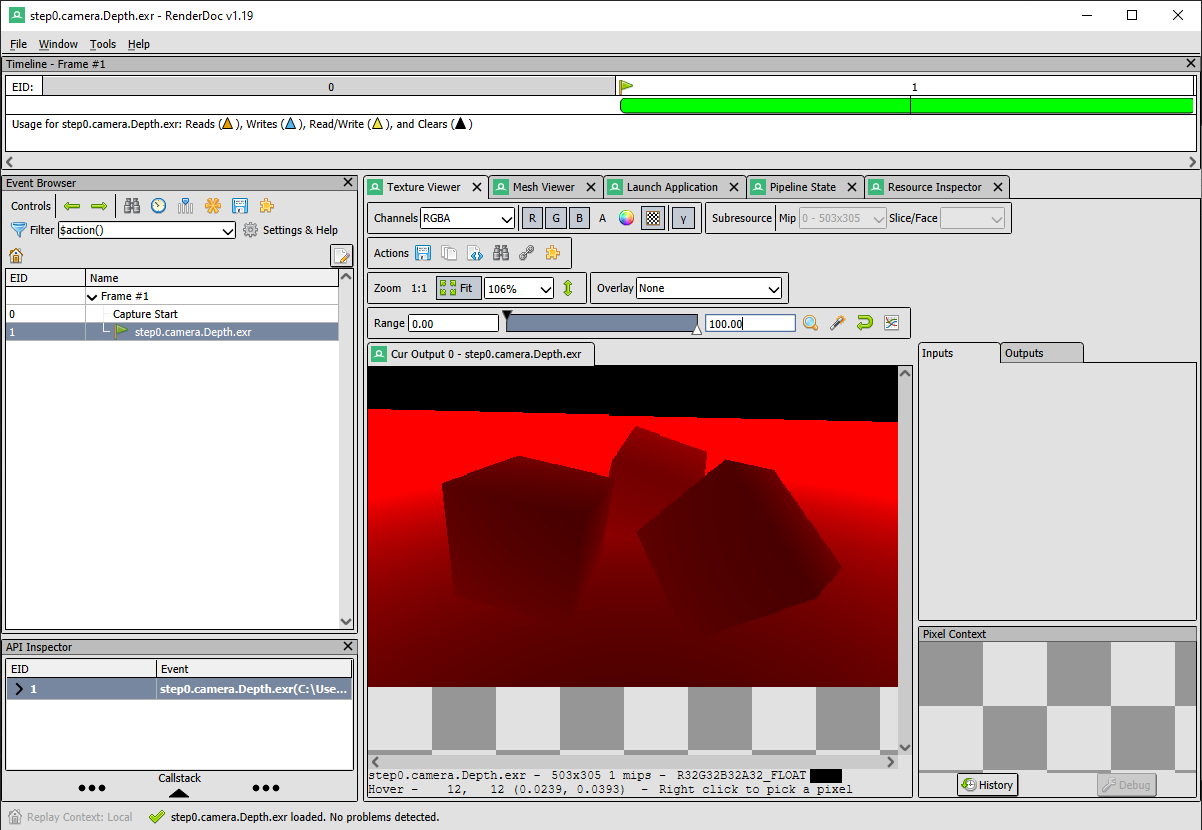The width and height of the screenshot is (1202, 830).
Task: Toggle the red R channel button
Action: tap(532, 218)
